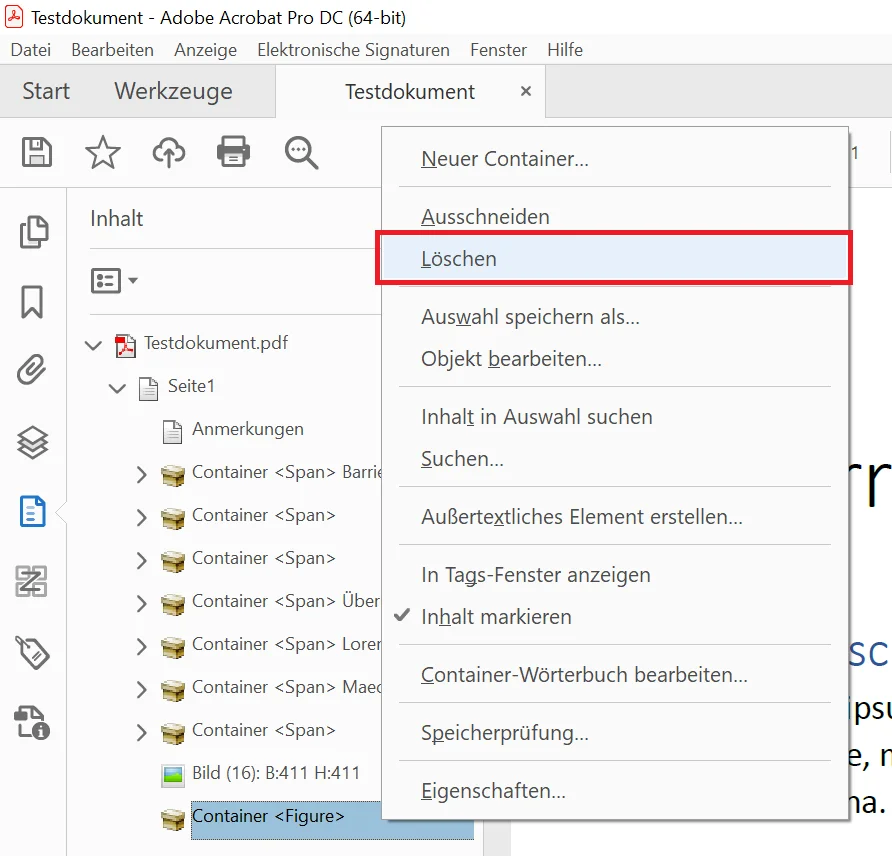Viewport: 892px width, 856px height.
Task: Close the Testdokument tab
Action: pyautogui.click(x=526, y=91)
